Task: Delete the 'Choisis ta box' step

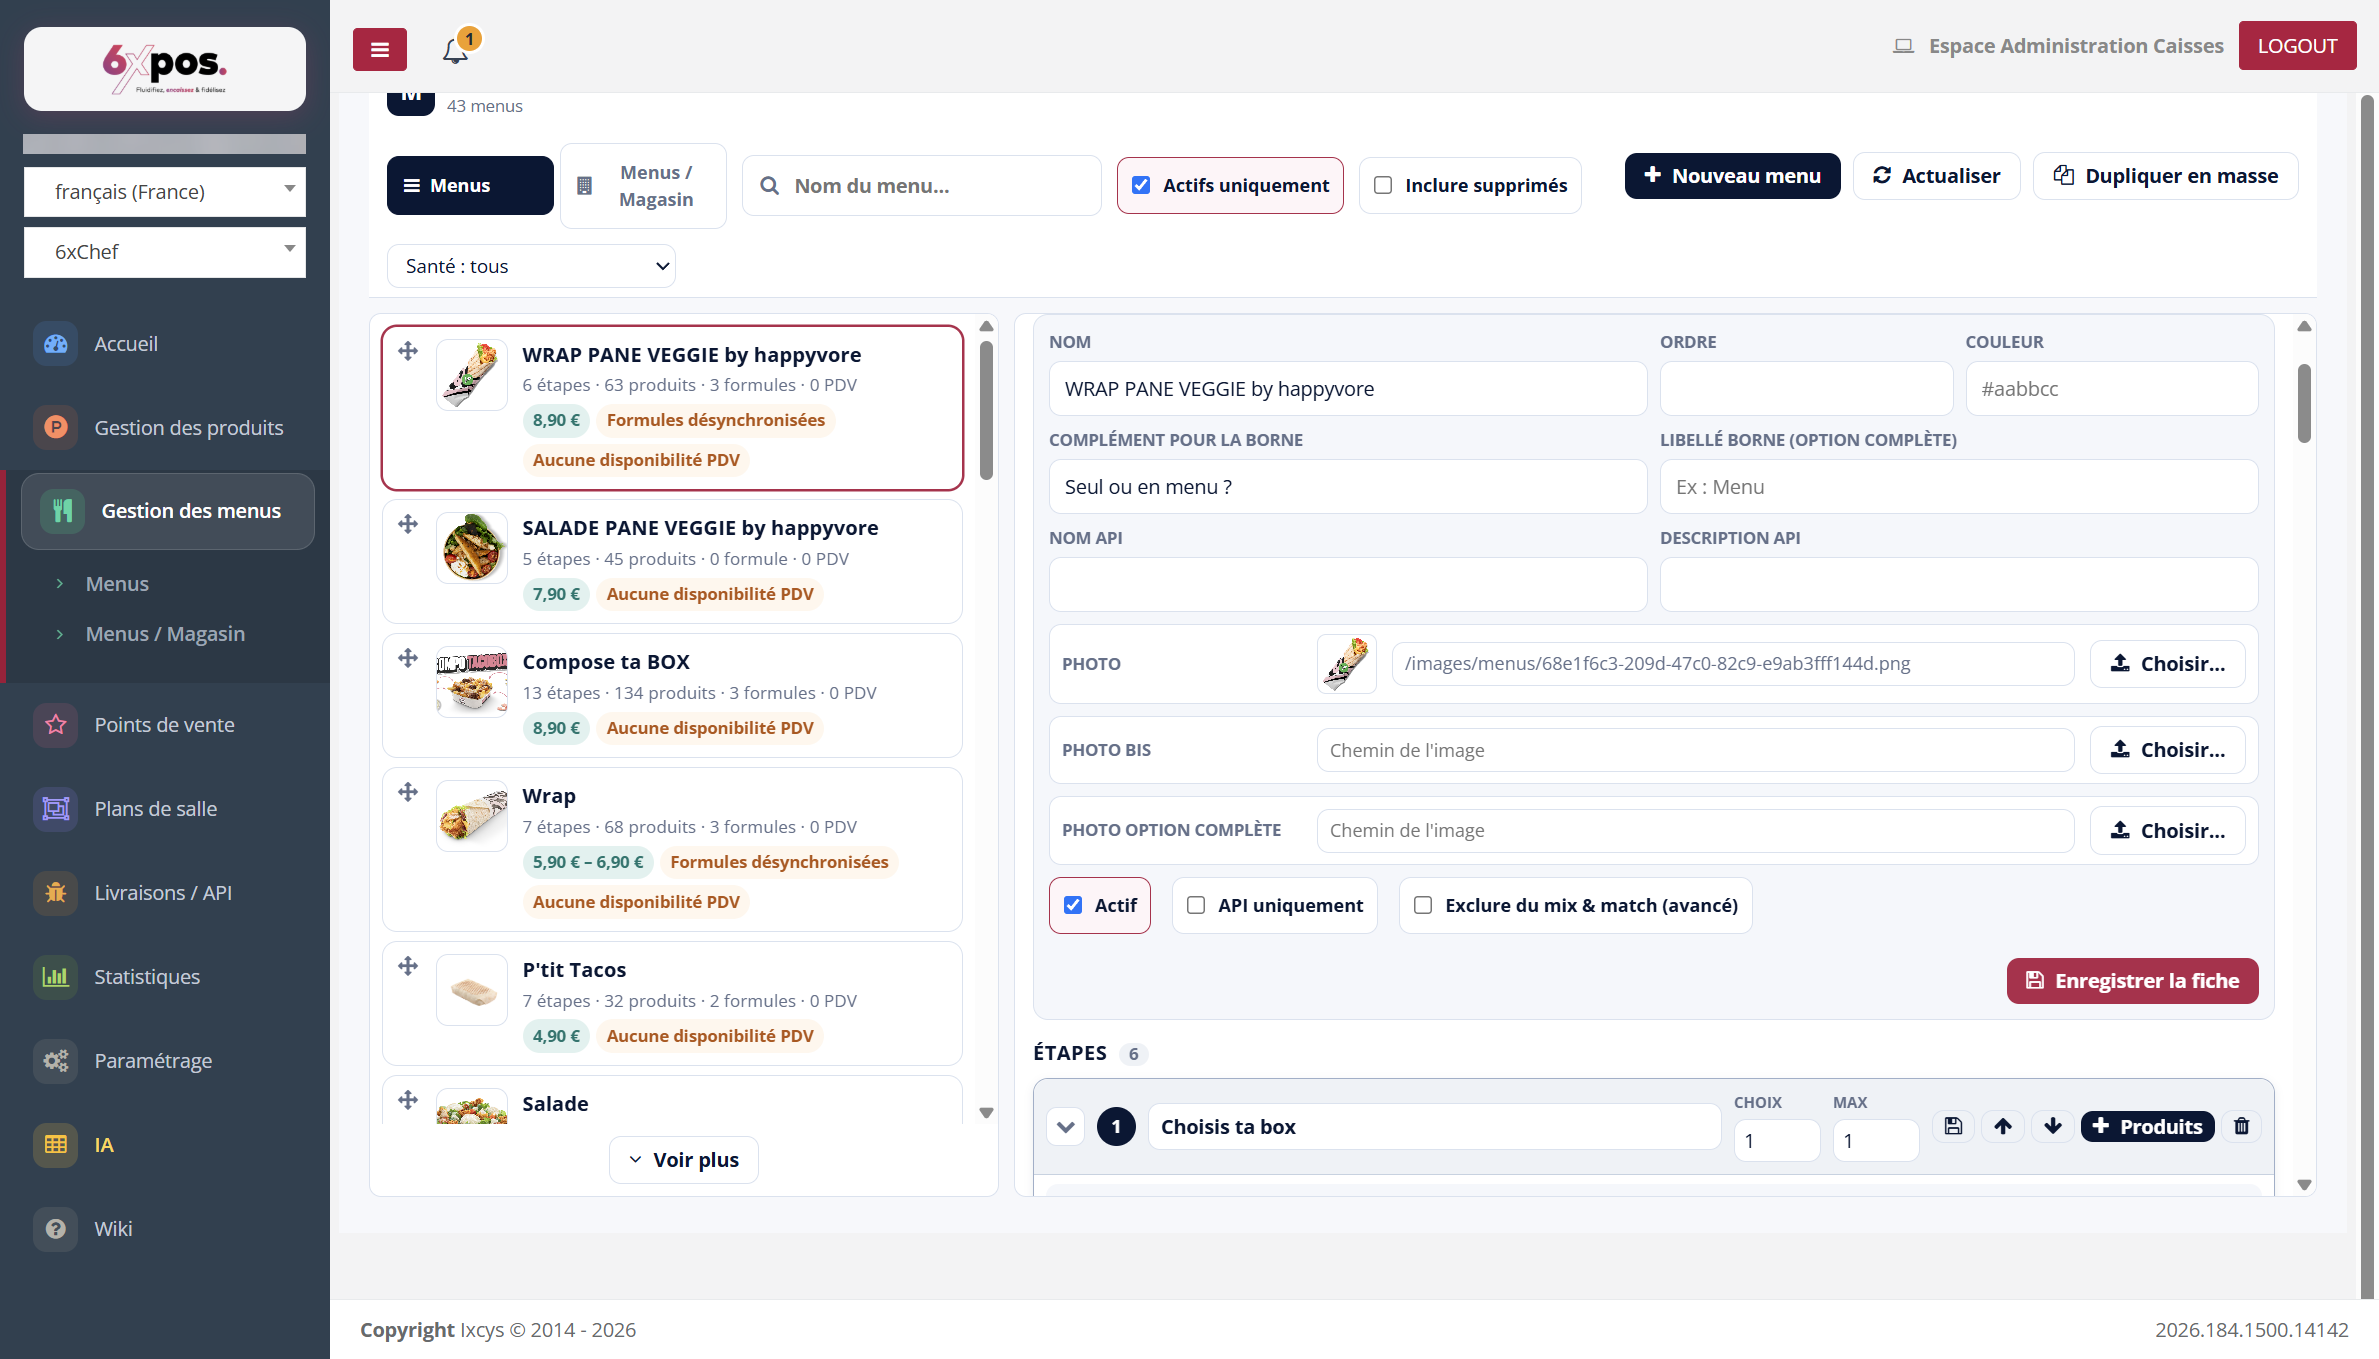Action: click(x=2242, y=1126)
